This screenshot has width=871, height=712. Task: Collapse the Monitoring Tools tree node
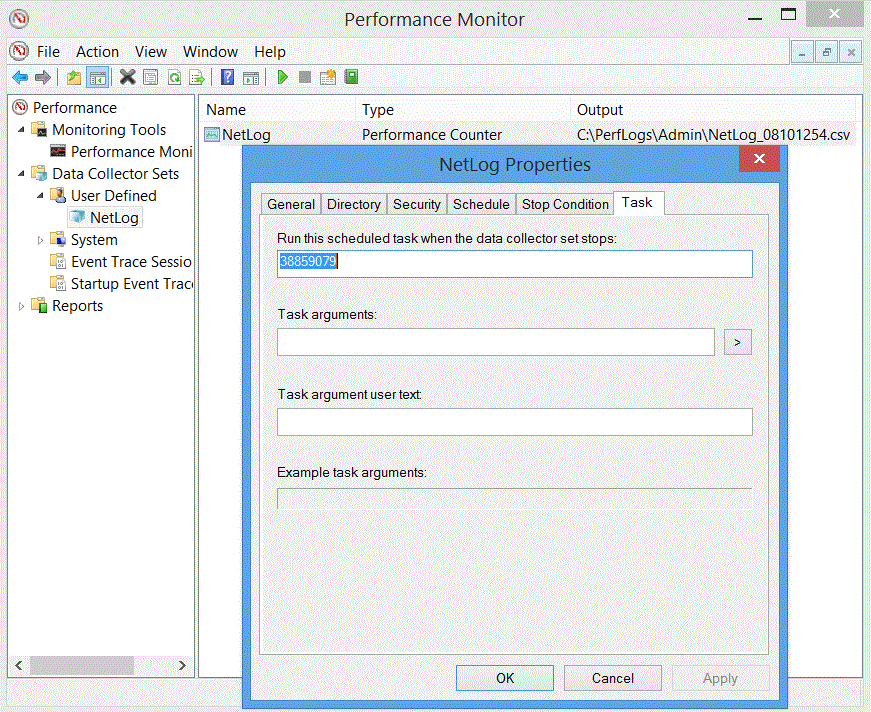22,130
